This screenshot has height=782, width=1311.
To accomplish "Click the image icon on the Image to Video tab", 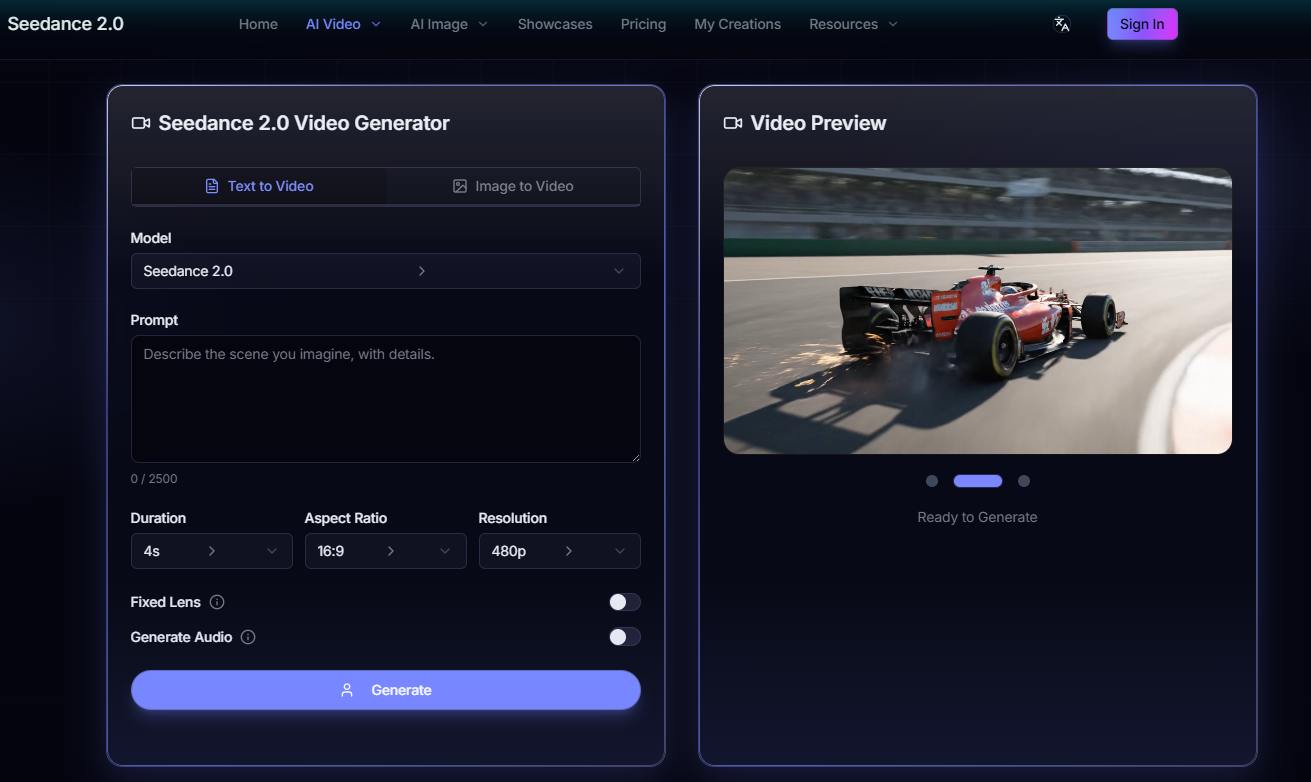I will (459, 185).
